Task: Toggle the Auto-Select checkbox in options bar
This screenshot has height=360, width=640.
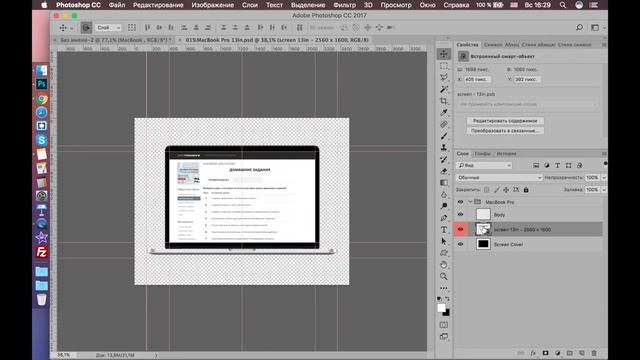Action: click(x=86, y=28)
